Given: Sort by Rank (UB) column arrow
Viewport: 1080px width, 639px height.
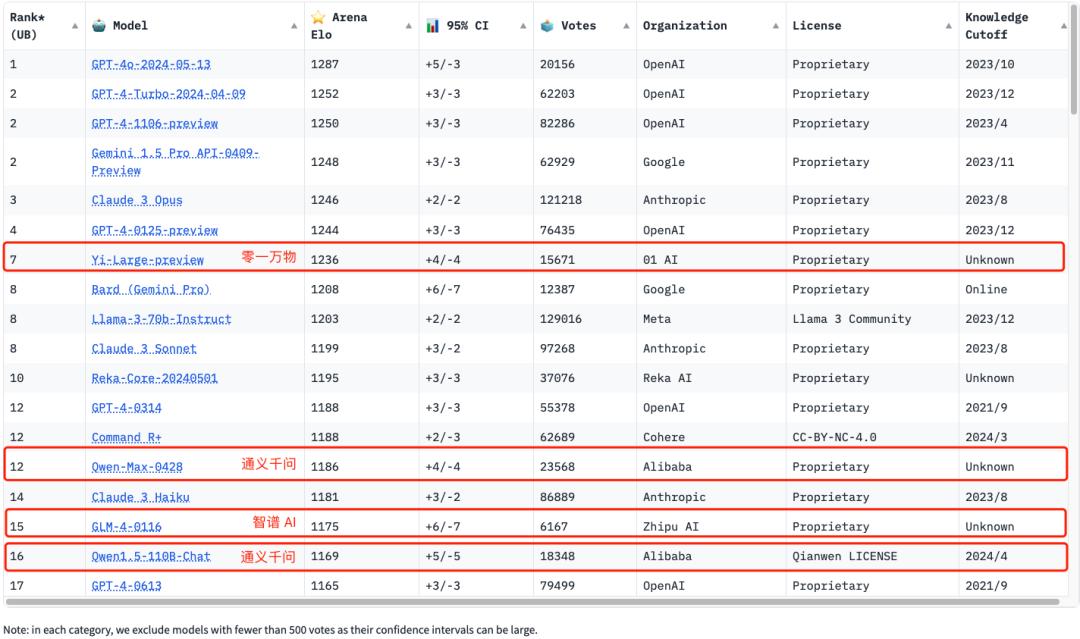Looking at the screenshot, I should [74, 26].
